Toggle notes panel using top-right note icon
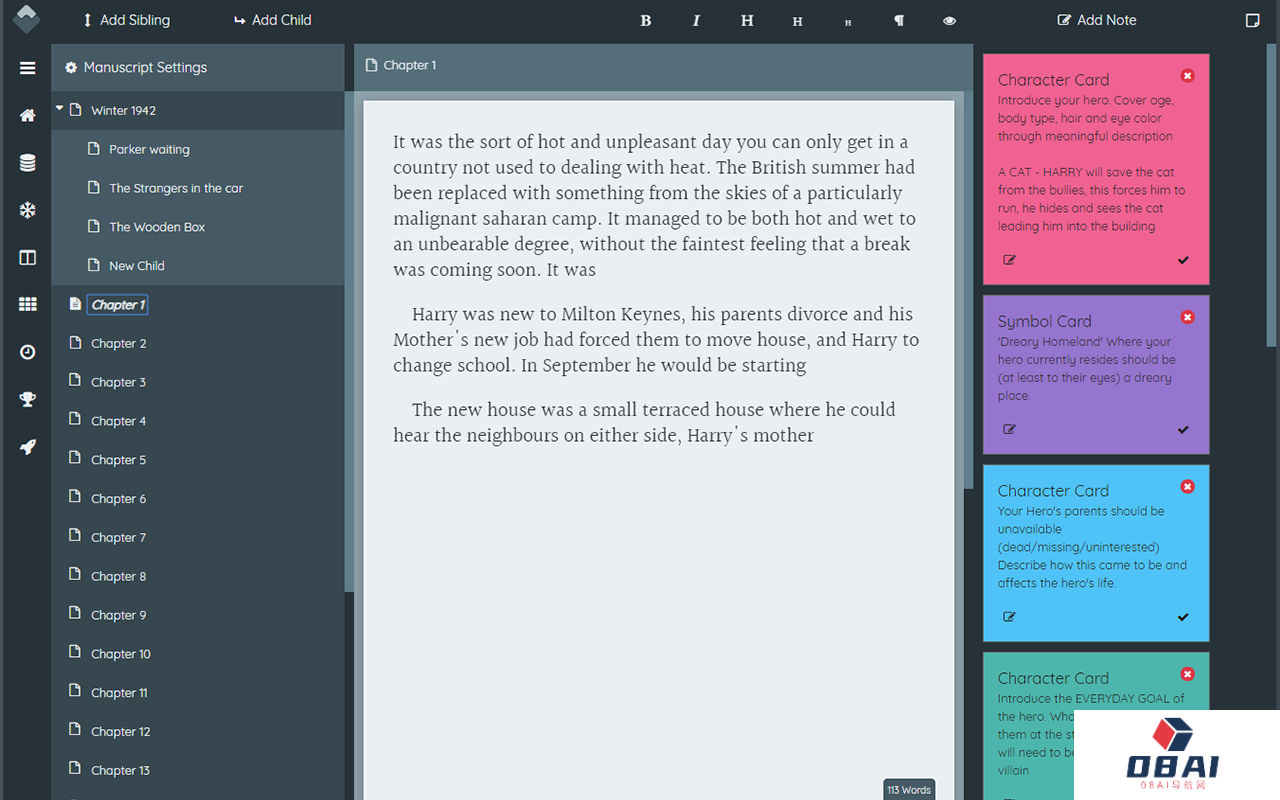1280x800 pixels. pyautogui.click(x=1252, y=20)
